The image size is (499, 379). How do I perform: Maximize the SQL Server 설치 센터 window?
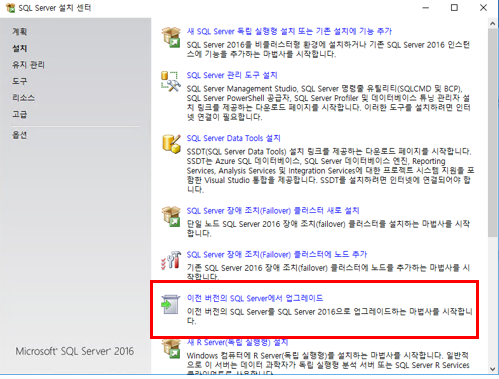point(454,8)
